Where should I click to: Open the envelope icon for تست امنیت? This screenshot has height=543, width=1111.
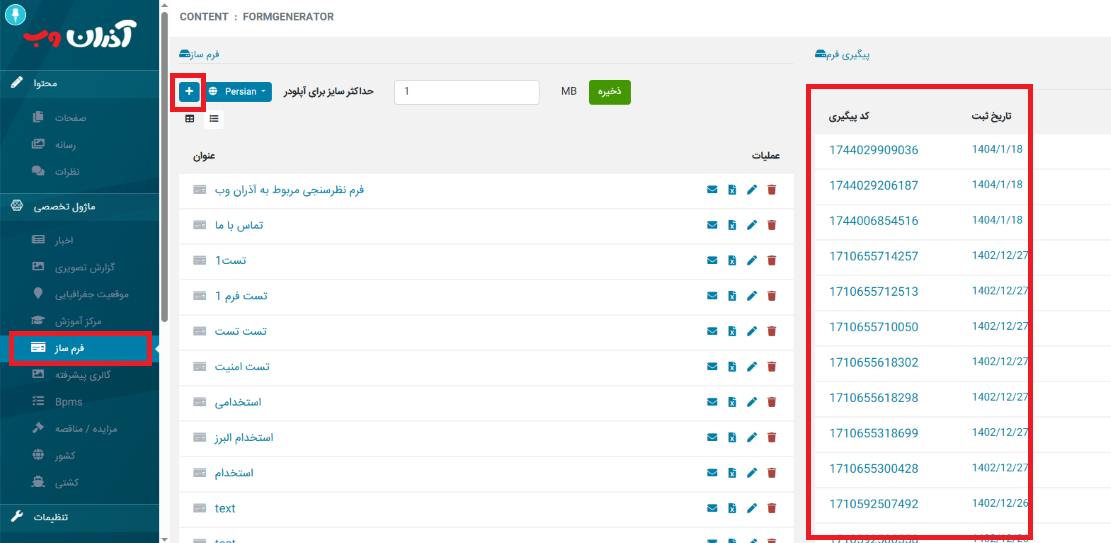712,367
